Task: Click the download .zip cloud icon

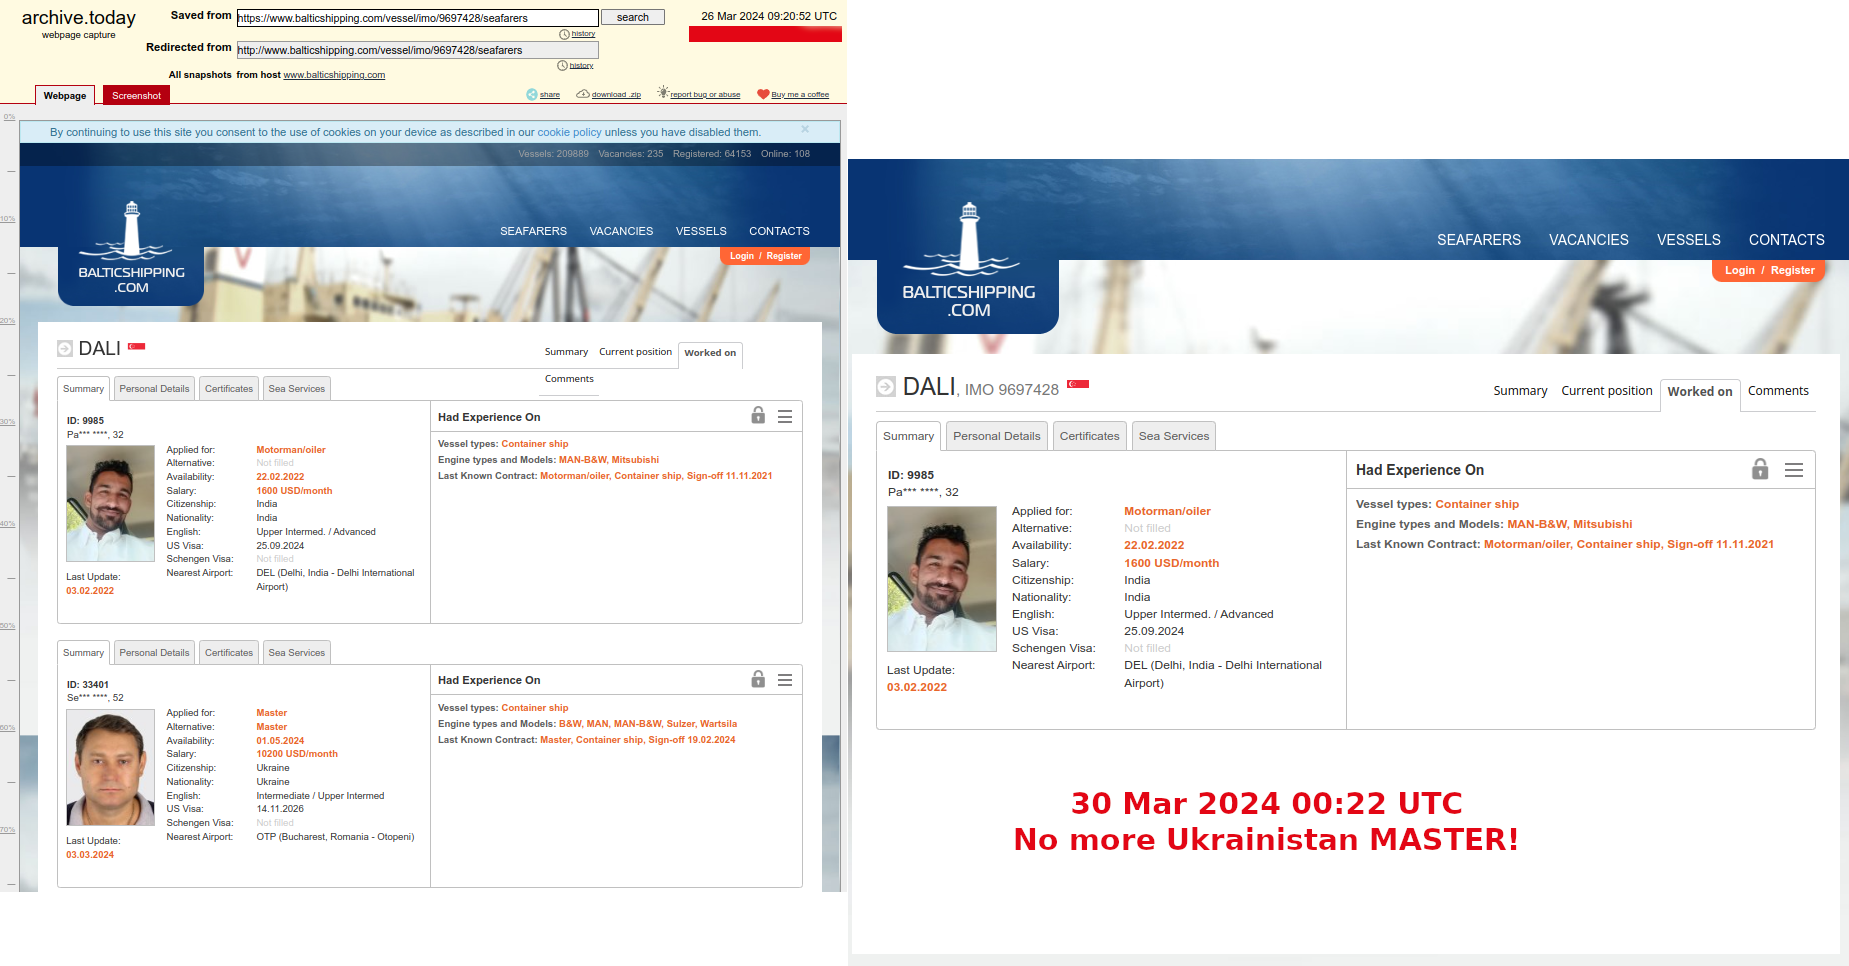Action: [x=583, y=94]
